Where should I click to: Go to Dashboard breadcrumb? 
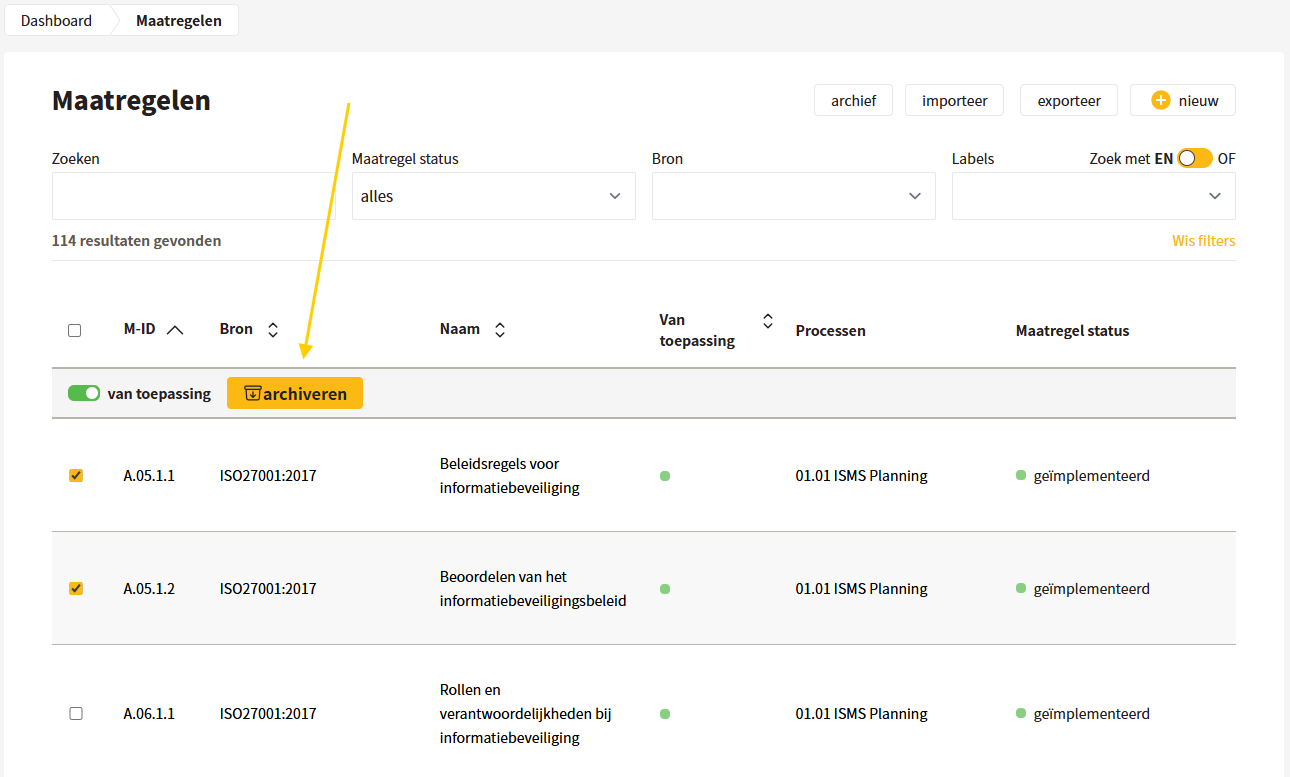(x=56, y=20)
